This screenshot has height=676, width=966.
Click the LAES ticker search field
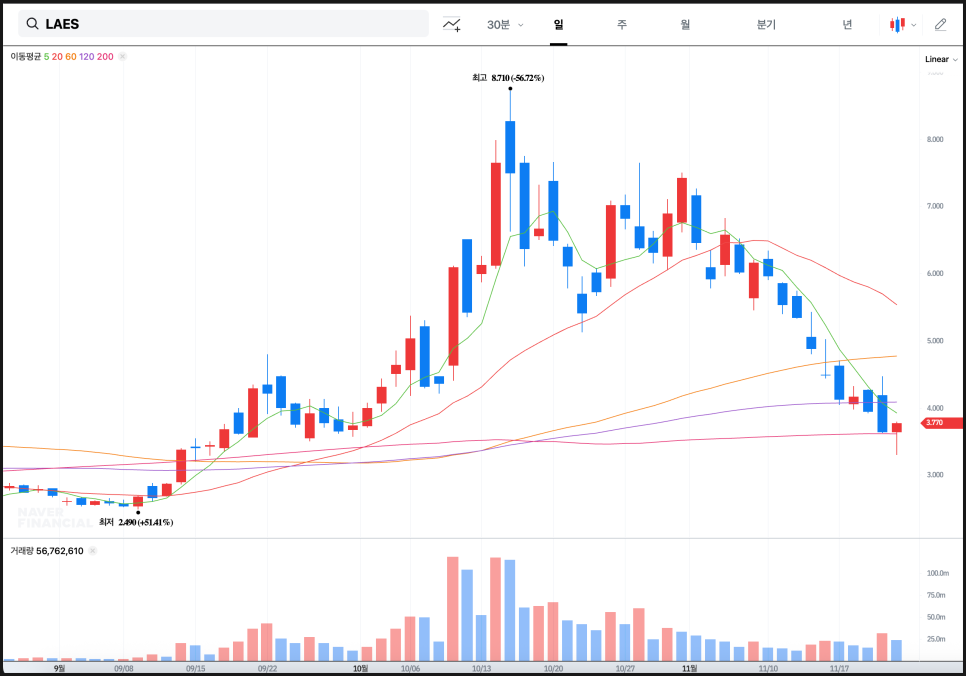tap(230, 24)
